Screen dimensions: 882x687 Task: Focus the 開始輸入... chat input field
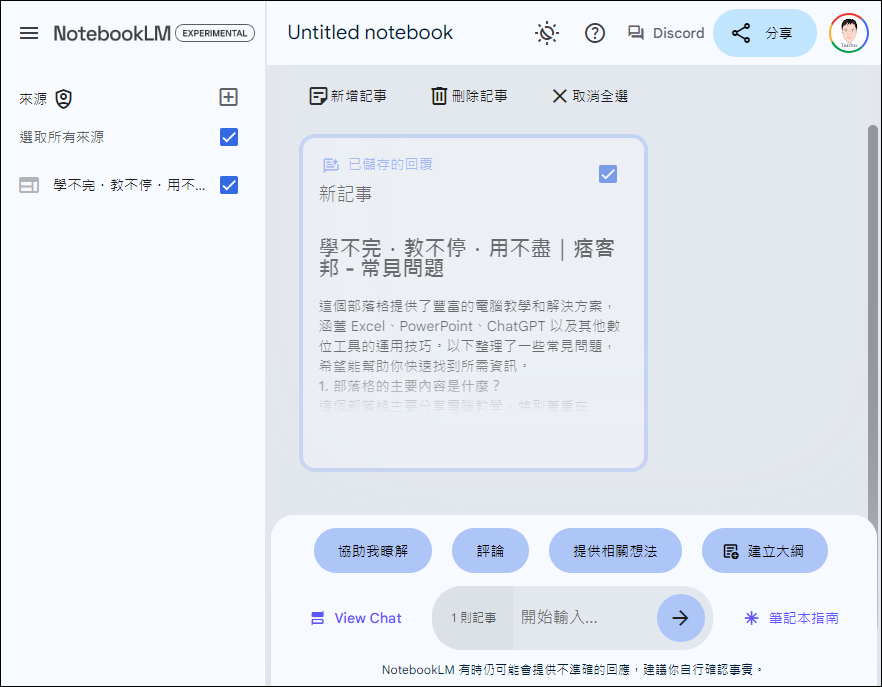584,618
